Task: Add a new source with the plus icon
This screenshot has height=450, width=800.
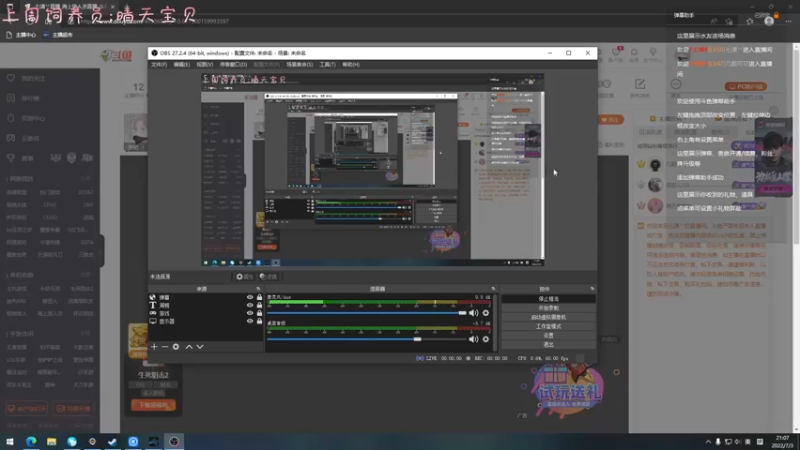Action: point(154,346)
